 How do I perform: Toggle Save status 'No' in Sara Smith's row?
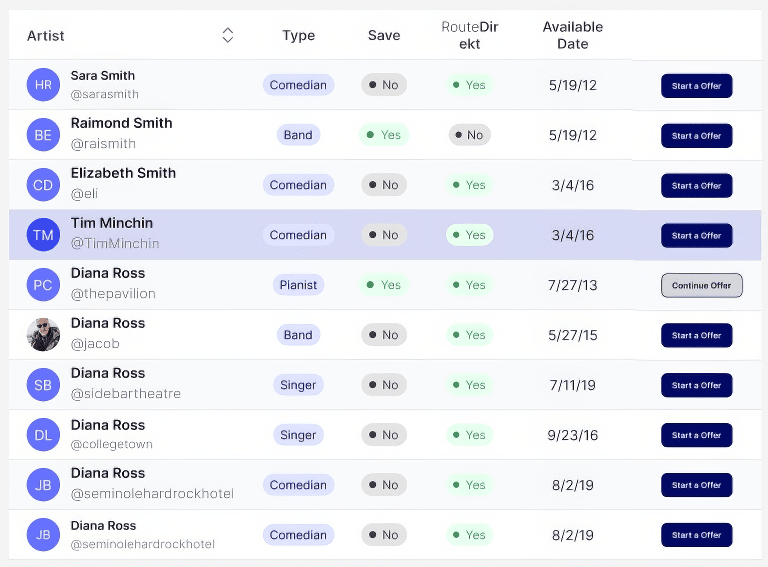pyautogui.click(x=383, y=85)
